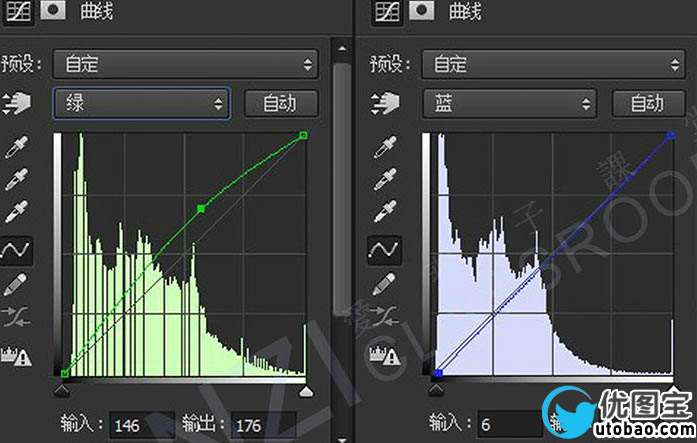Click the 输出 field showing 176
Viewport: 697px width, 443px height.
click(263, 425)
